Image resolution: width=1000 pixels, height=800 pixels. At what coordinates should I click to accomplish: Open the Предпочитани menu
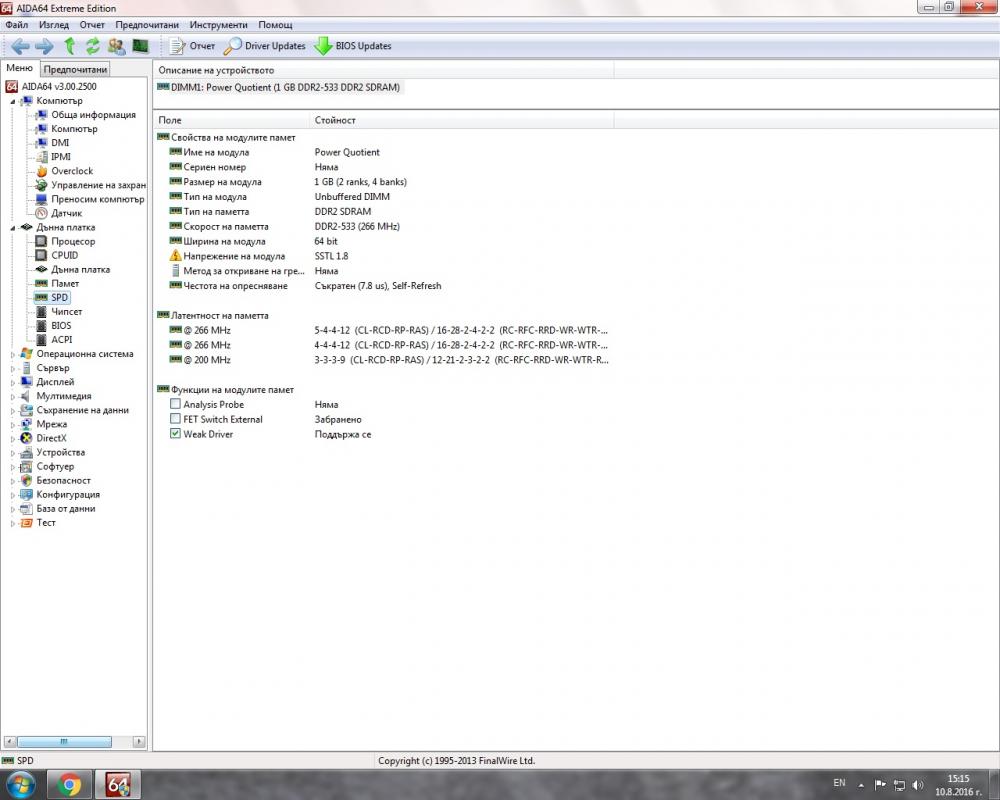[147, 25]
